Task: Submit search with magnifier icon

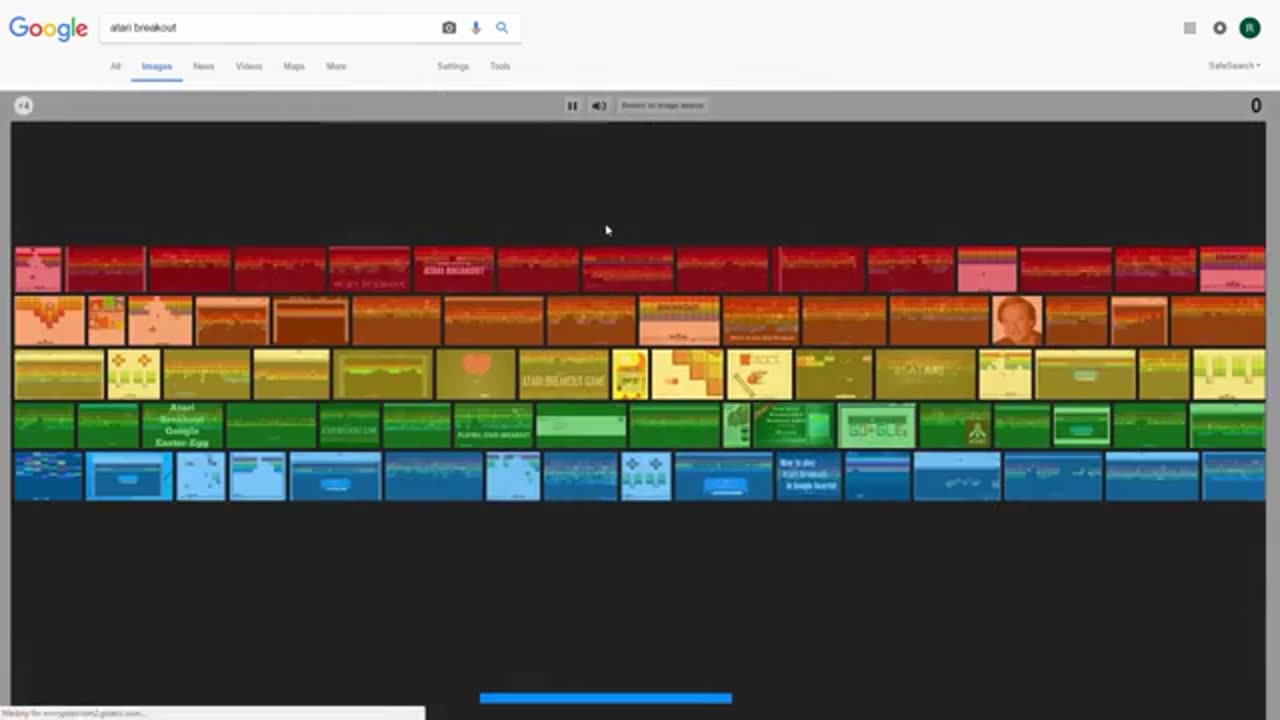Action: (x=502, y=28)
